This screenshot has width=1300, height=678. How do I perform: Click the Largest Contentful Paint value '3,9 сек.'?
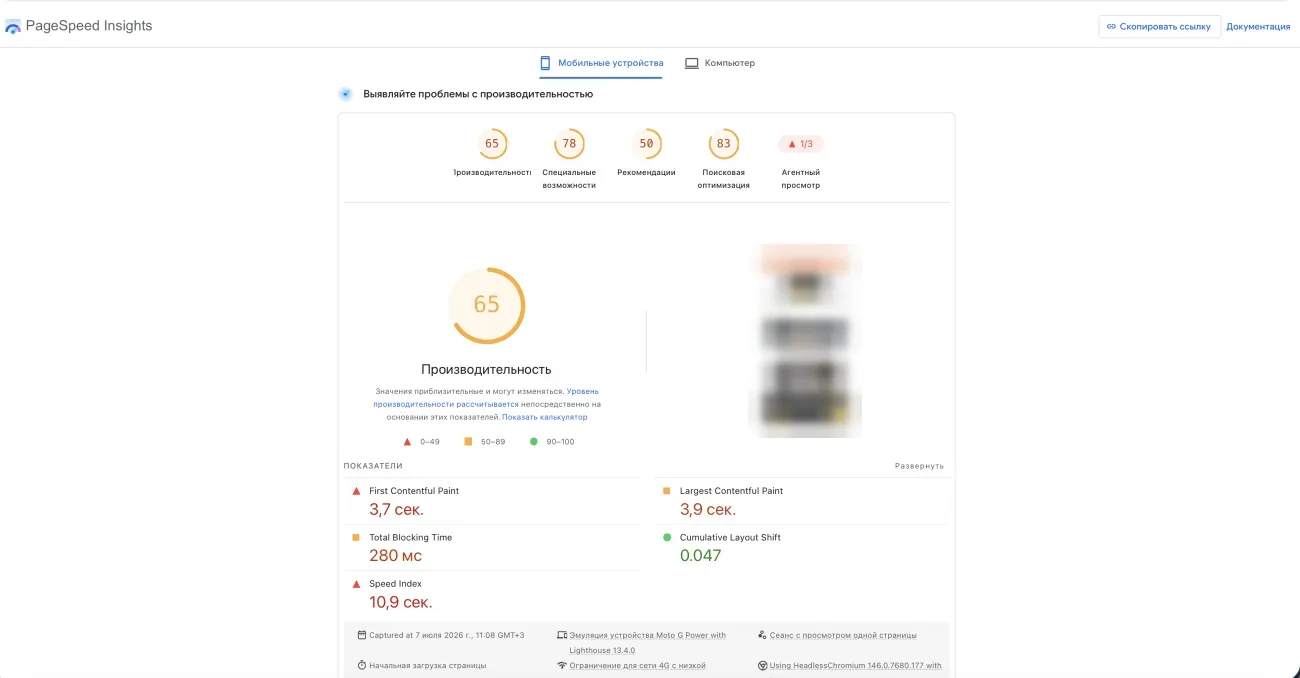pos(708,510)
